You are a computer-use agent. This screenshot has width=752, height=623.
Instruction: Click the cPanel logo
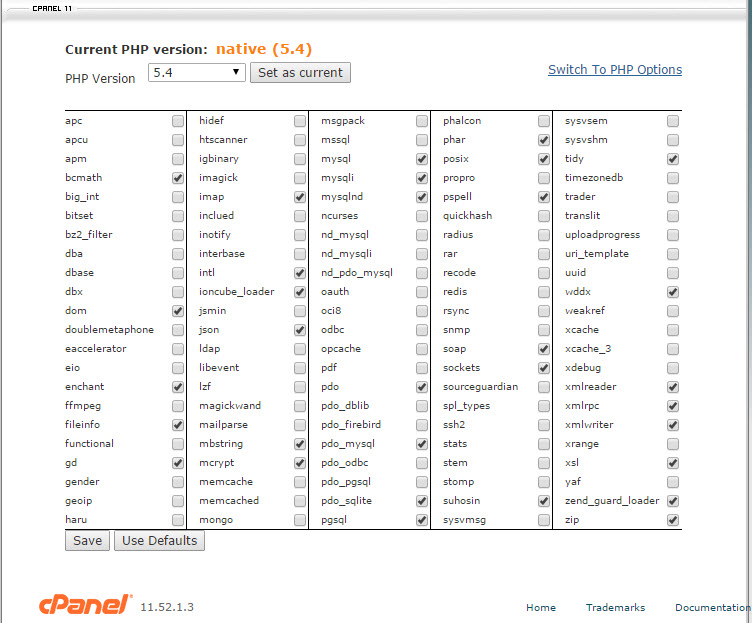pyautogui.click(x=85, y=604)
